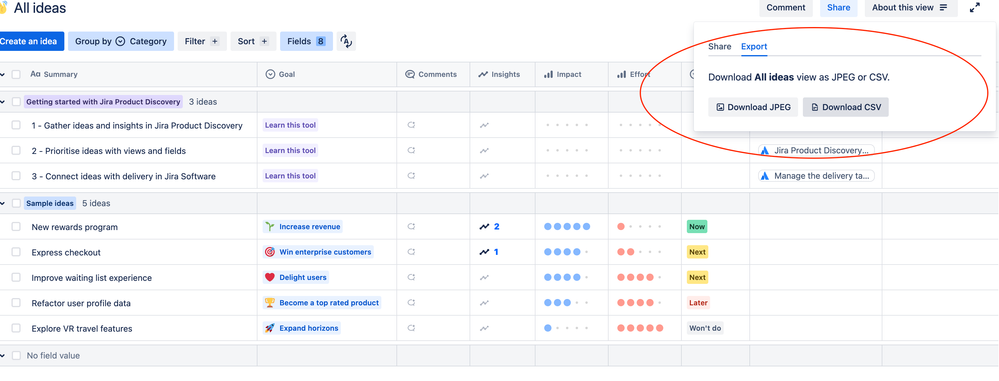Screen dimensions: 999x381
Task: Collapse the Getting started with Jira group
Action: [3, 102]
